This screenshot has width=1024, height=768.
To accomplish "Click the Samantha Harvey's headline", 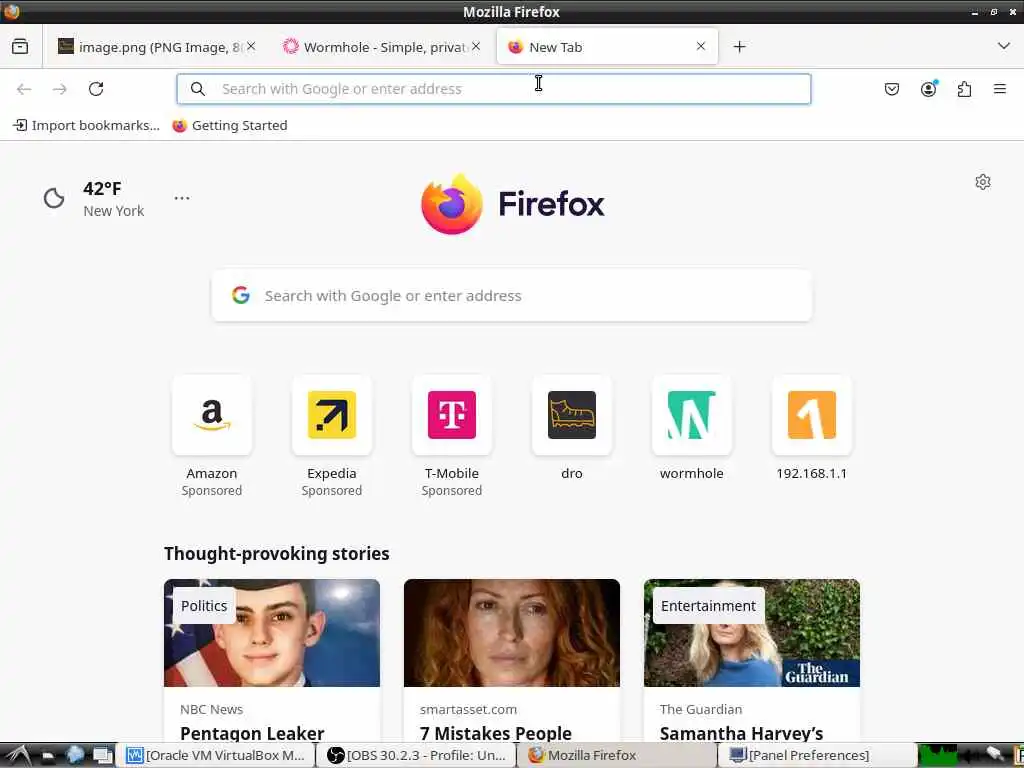I will click(x=741, y=733).
